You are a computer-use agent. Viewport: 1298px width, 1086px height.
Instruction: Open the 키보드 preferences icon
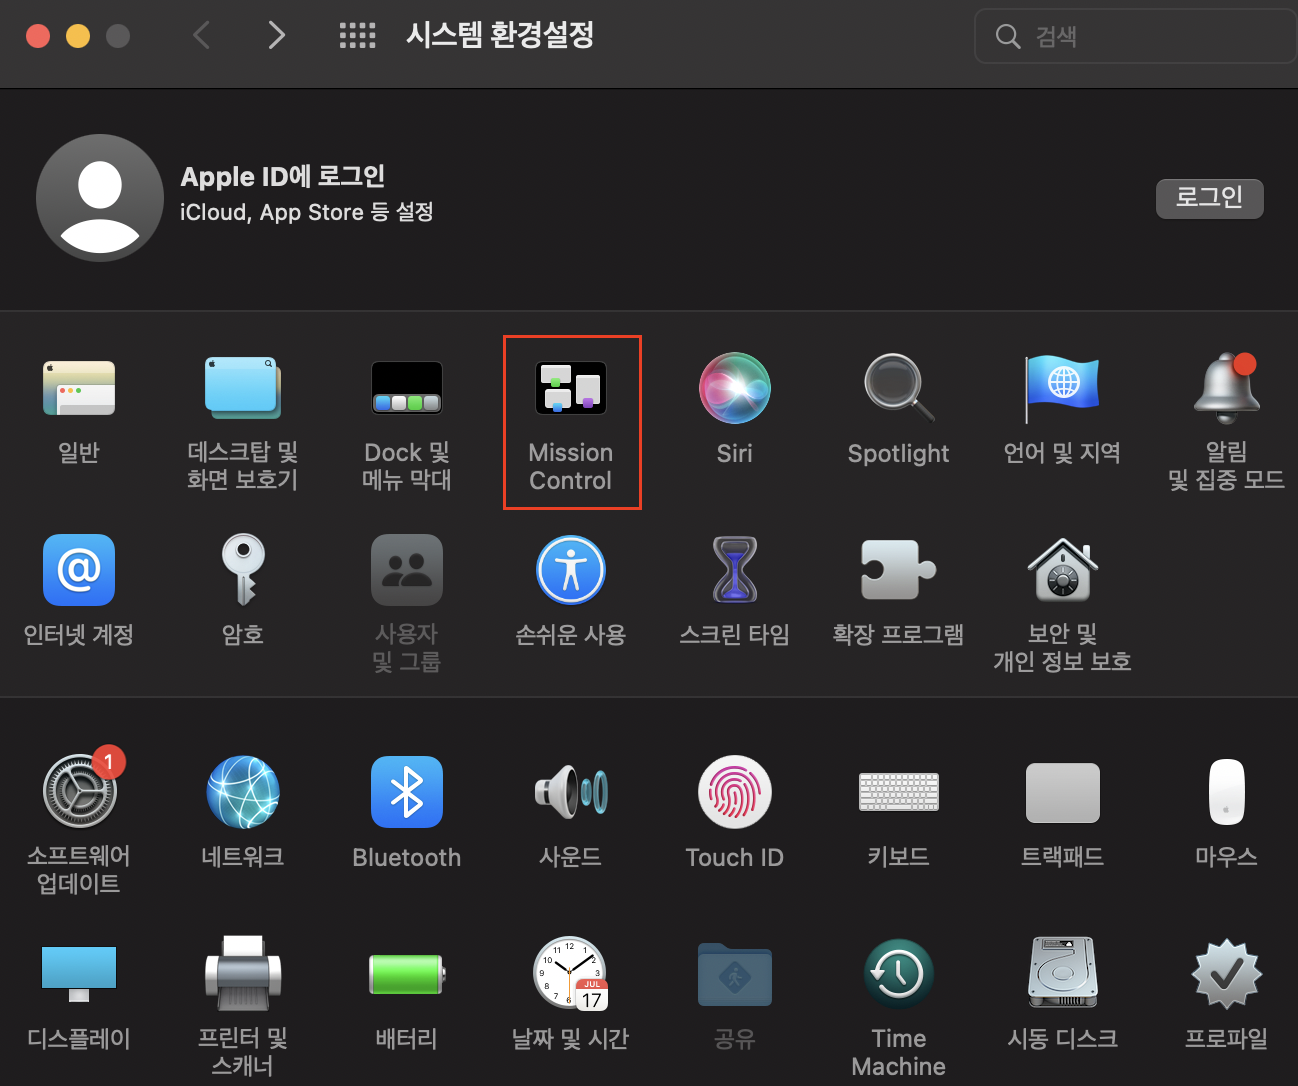point(899,792)
